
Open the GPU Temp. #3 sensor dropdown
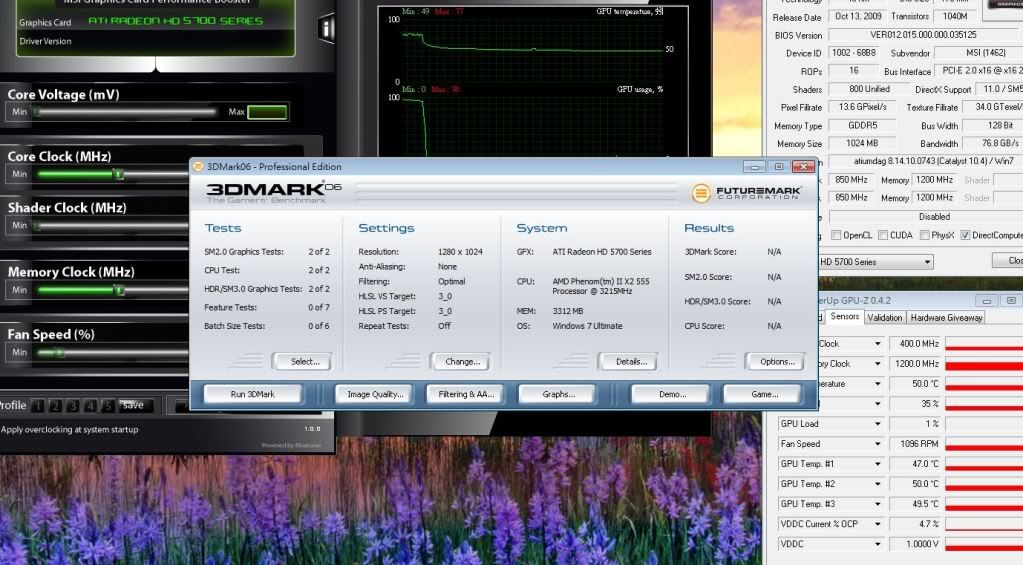(878, 504)
